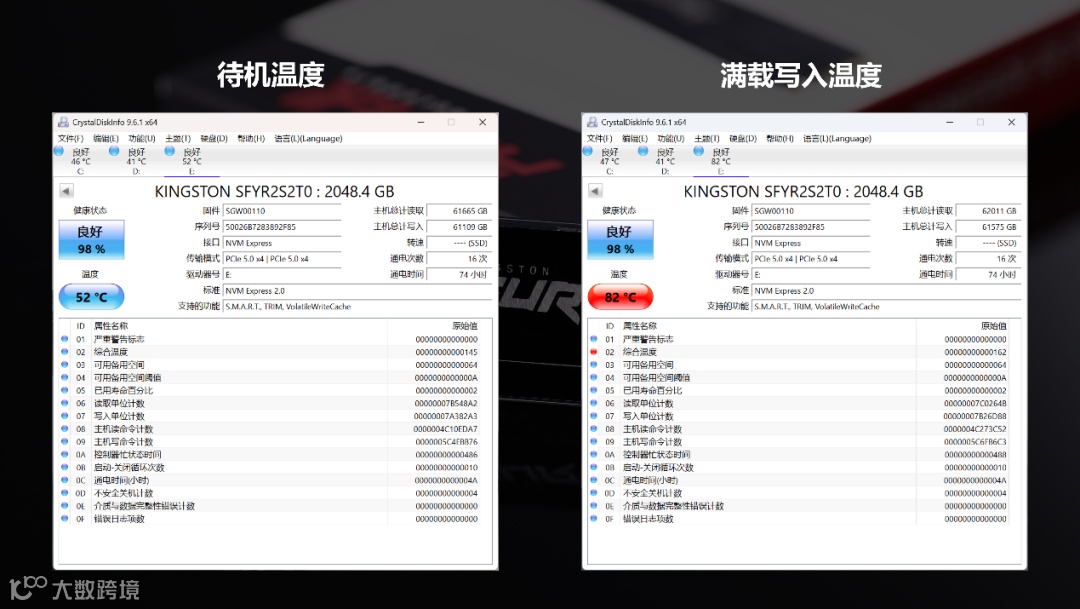The width and height of the screenshot is (1080, 609).
Task: Click raw value 0000004C10EDA7 of 主机读命令计数
Action: click(x=446, y=429)
